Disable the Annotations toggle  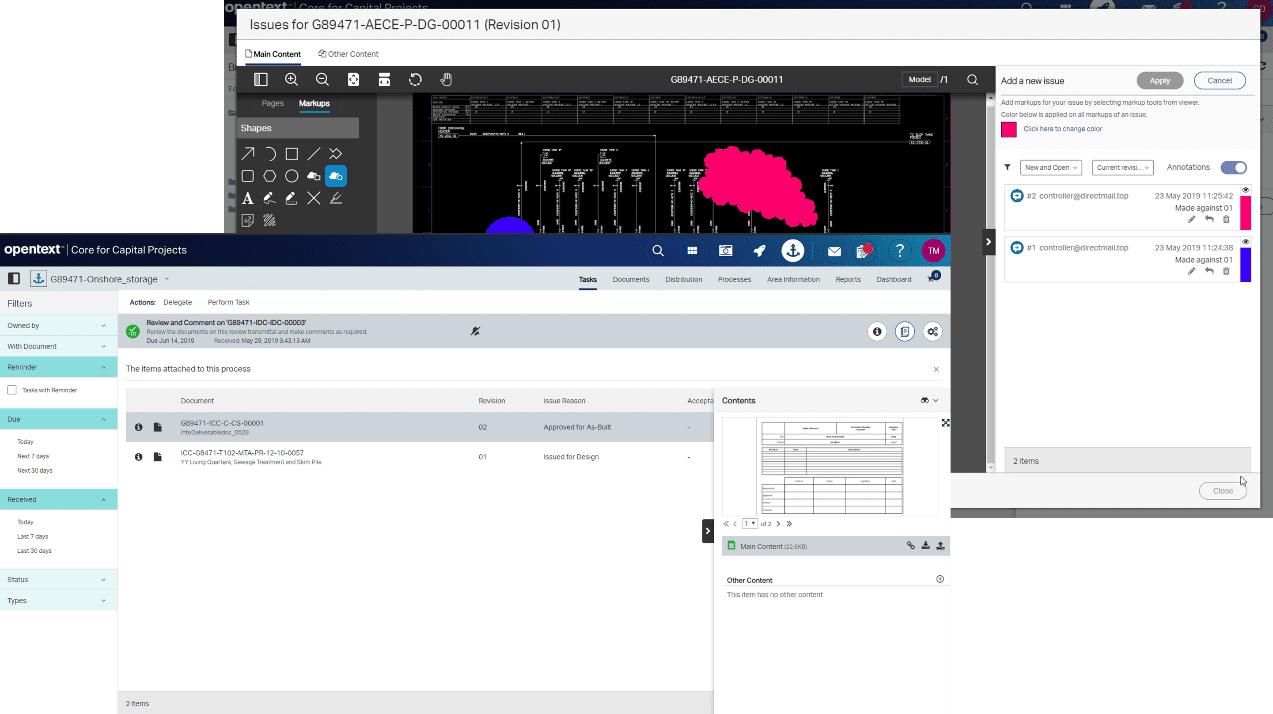(1234, 167)
